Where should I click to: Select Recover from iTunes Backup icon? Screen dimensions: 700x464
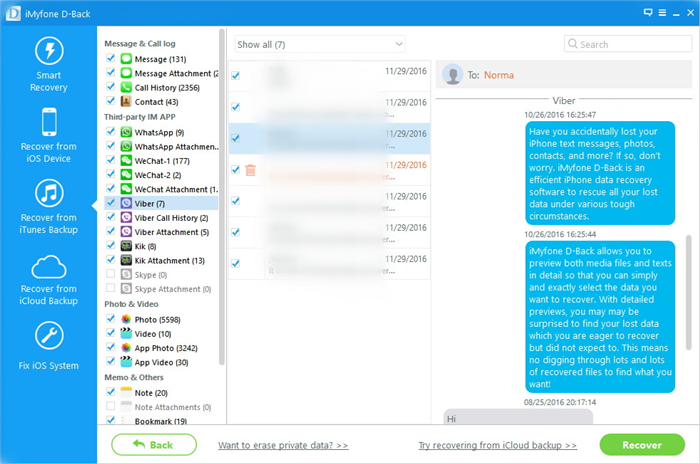click(49, 193)
